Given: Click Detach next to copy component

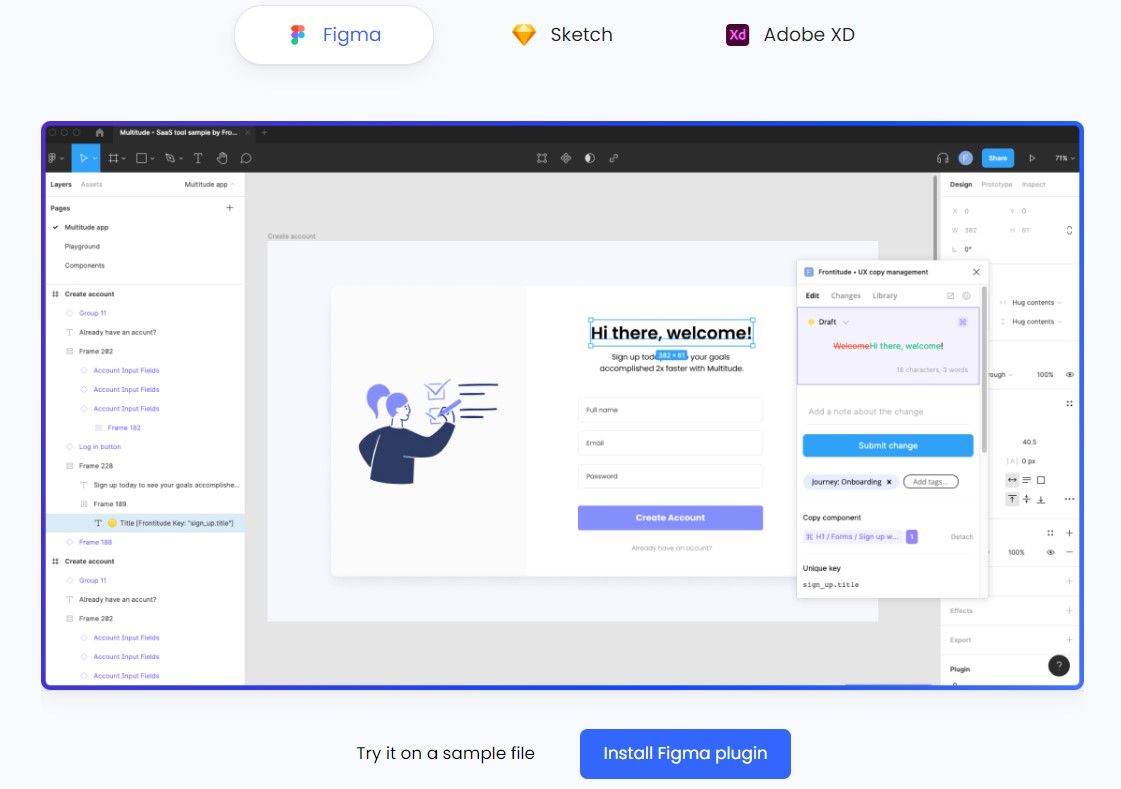Looking at the screenshot, I should pyautogui.click(x=962, y=537).
